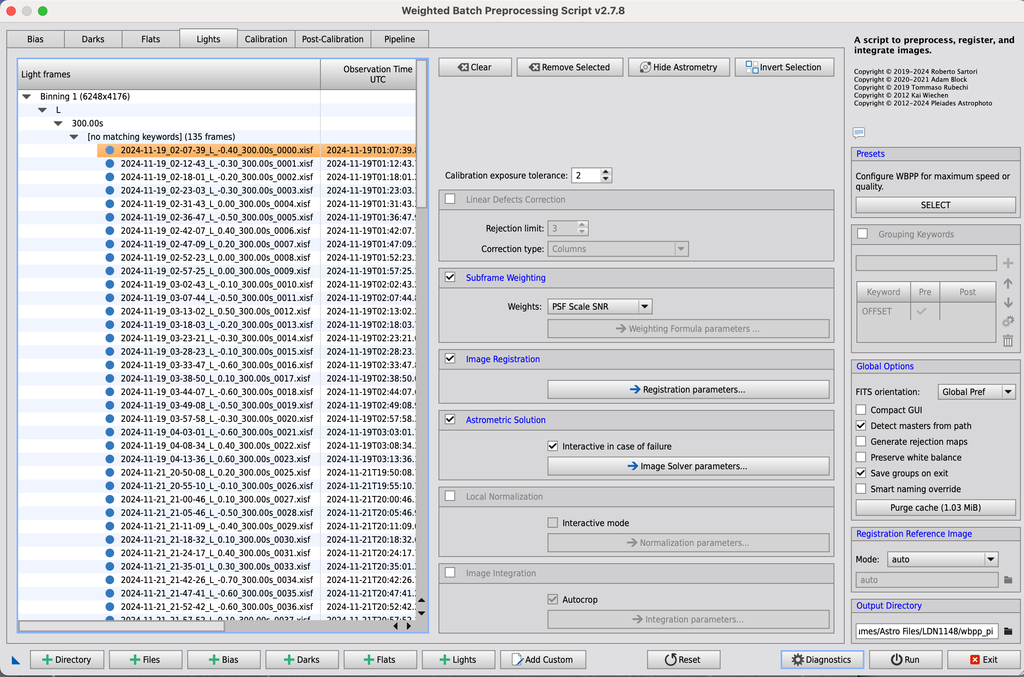
Task: Exit the script
Action: [x=984, y=659]
